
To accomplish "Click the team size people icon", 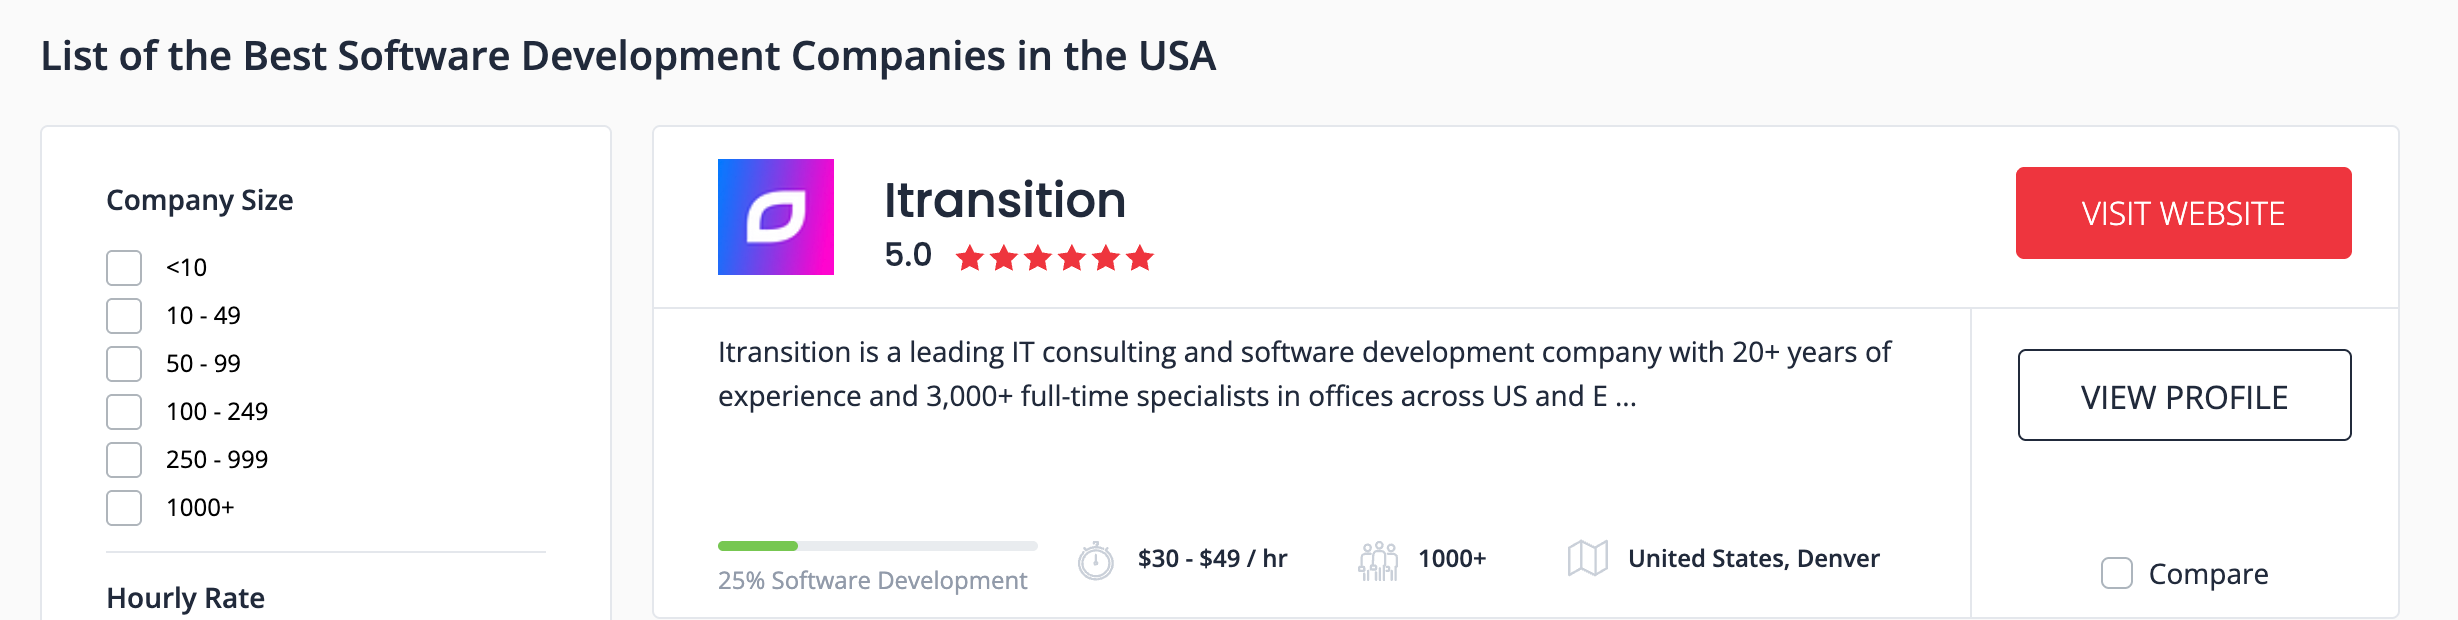I will point(1378,560).
